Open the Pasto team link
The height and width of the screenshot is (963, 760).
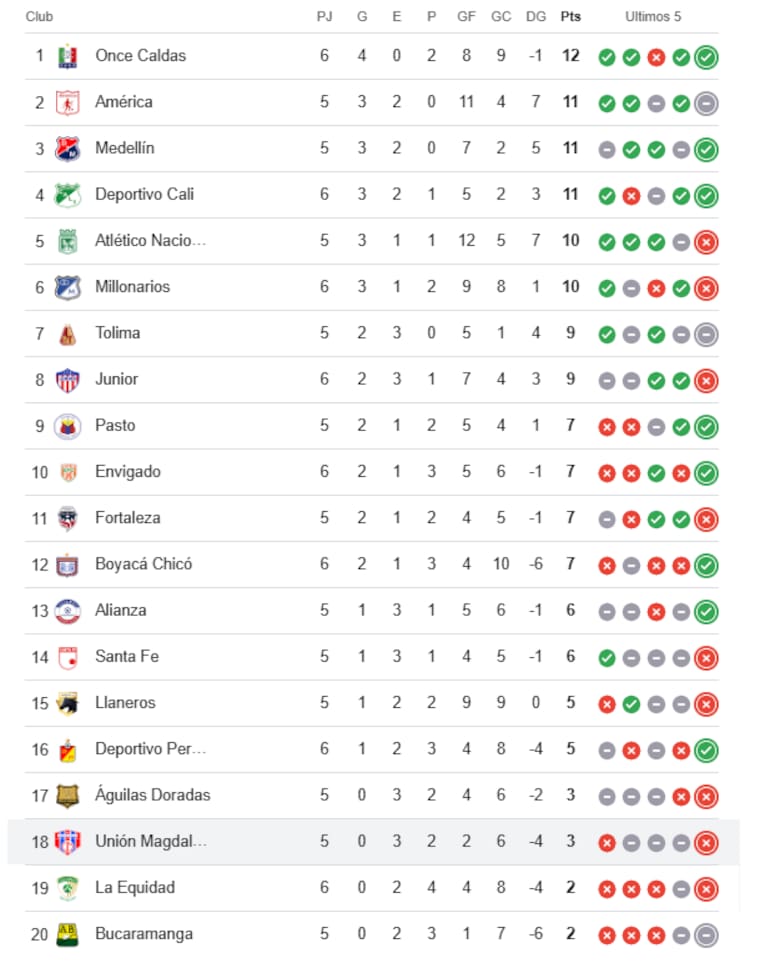[115, 425]
